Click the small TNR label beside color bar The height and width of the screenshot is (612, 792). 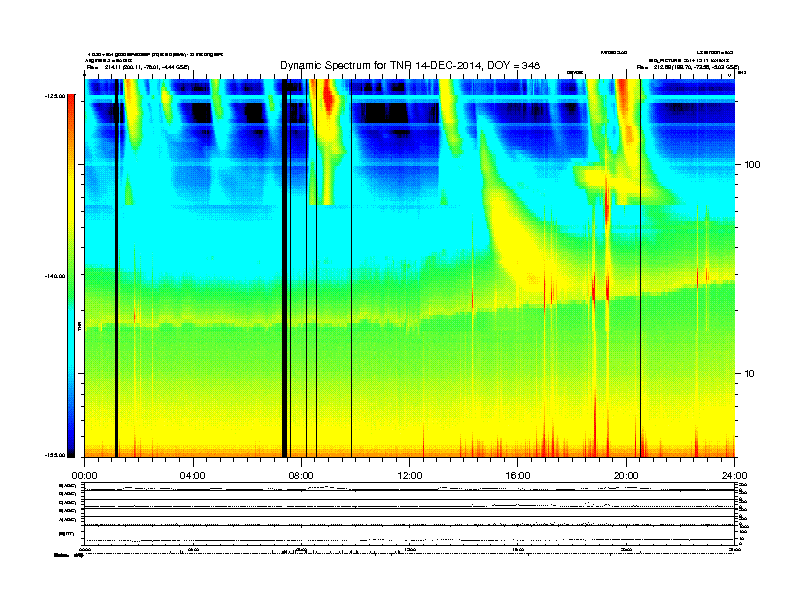pyautogui.click(x=79, y=326)
